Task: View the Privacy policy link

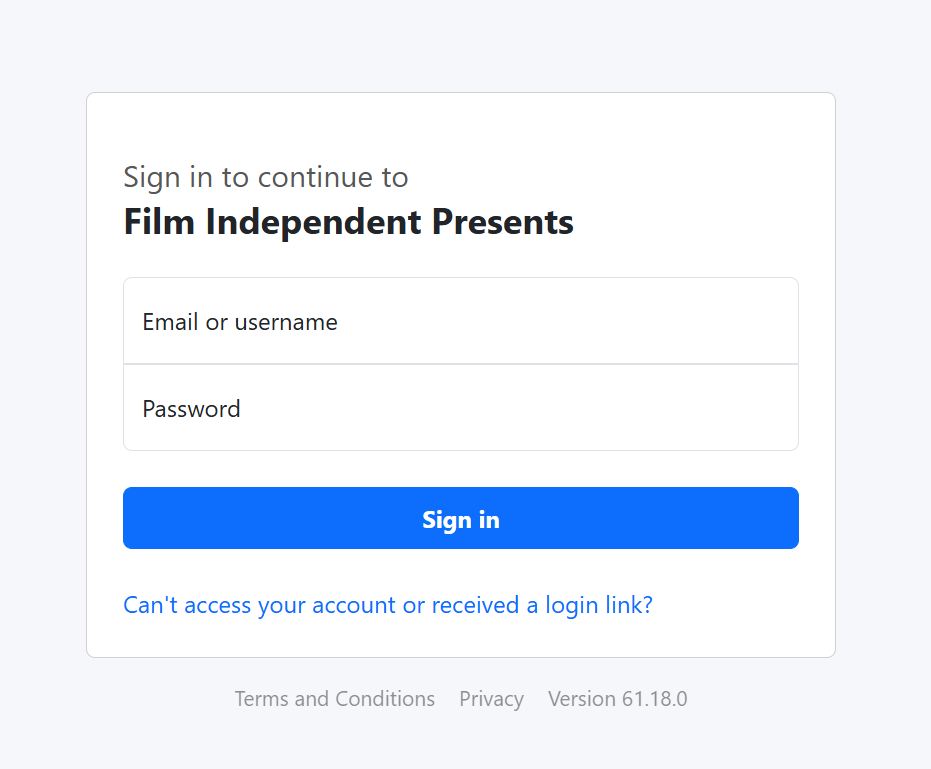Action: 491,699
